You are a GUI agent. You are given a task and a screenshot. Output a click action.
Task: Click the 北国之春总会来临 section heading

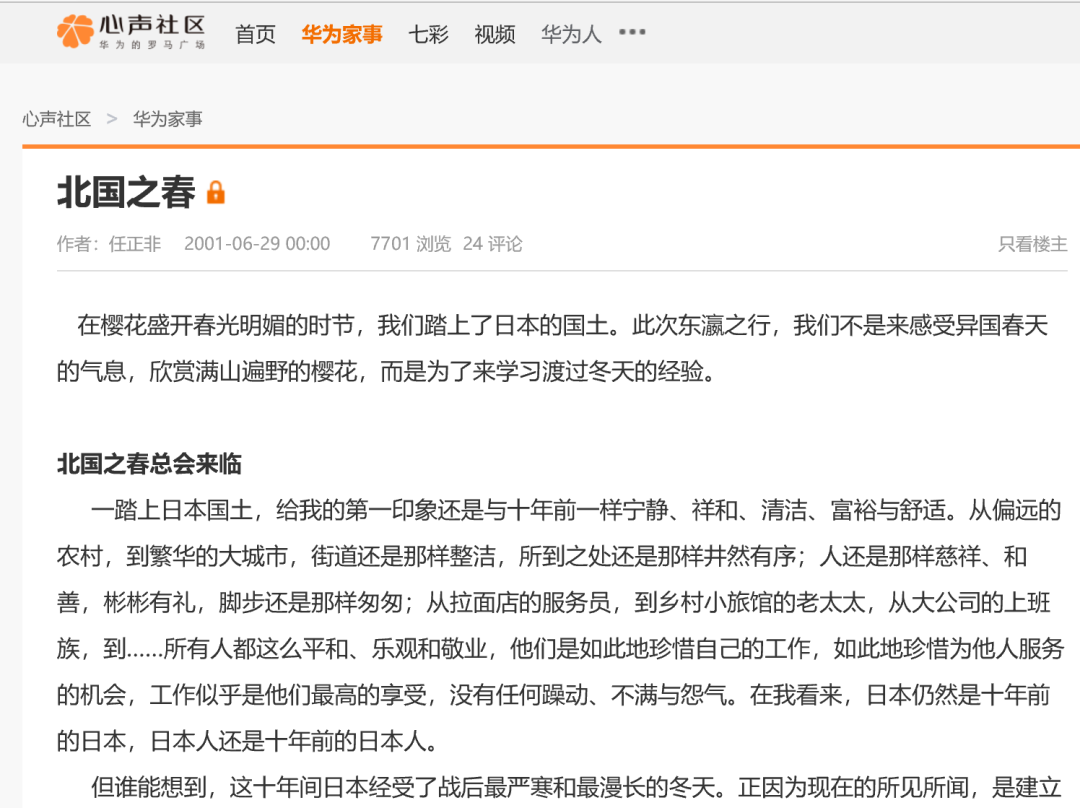[149, 465]
